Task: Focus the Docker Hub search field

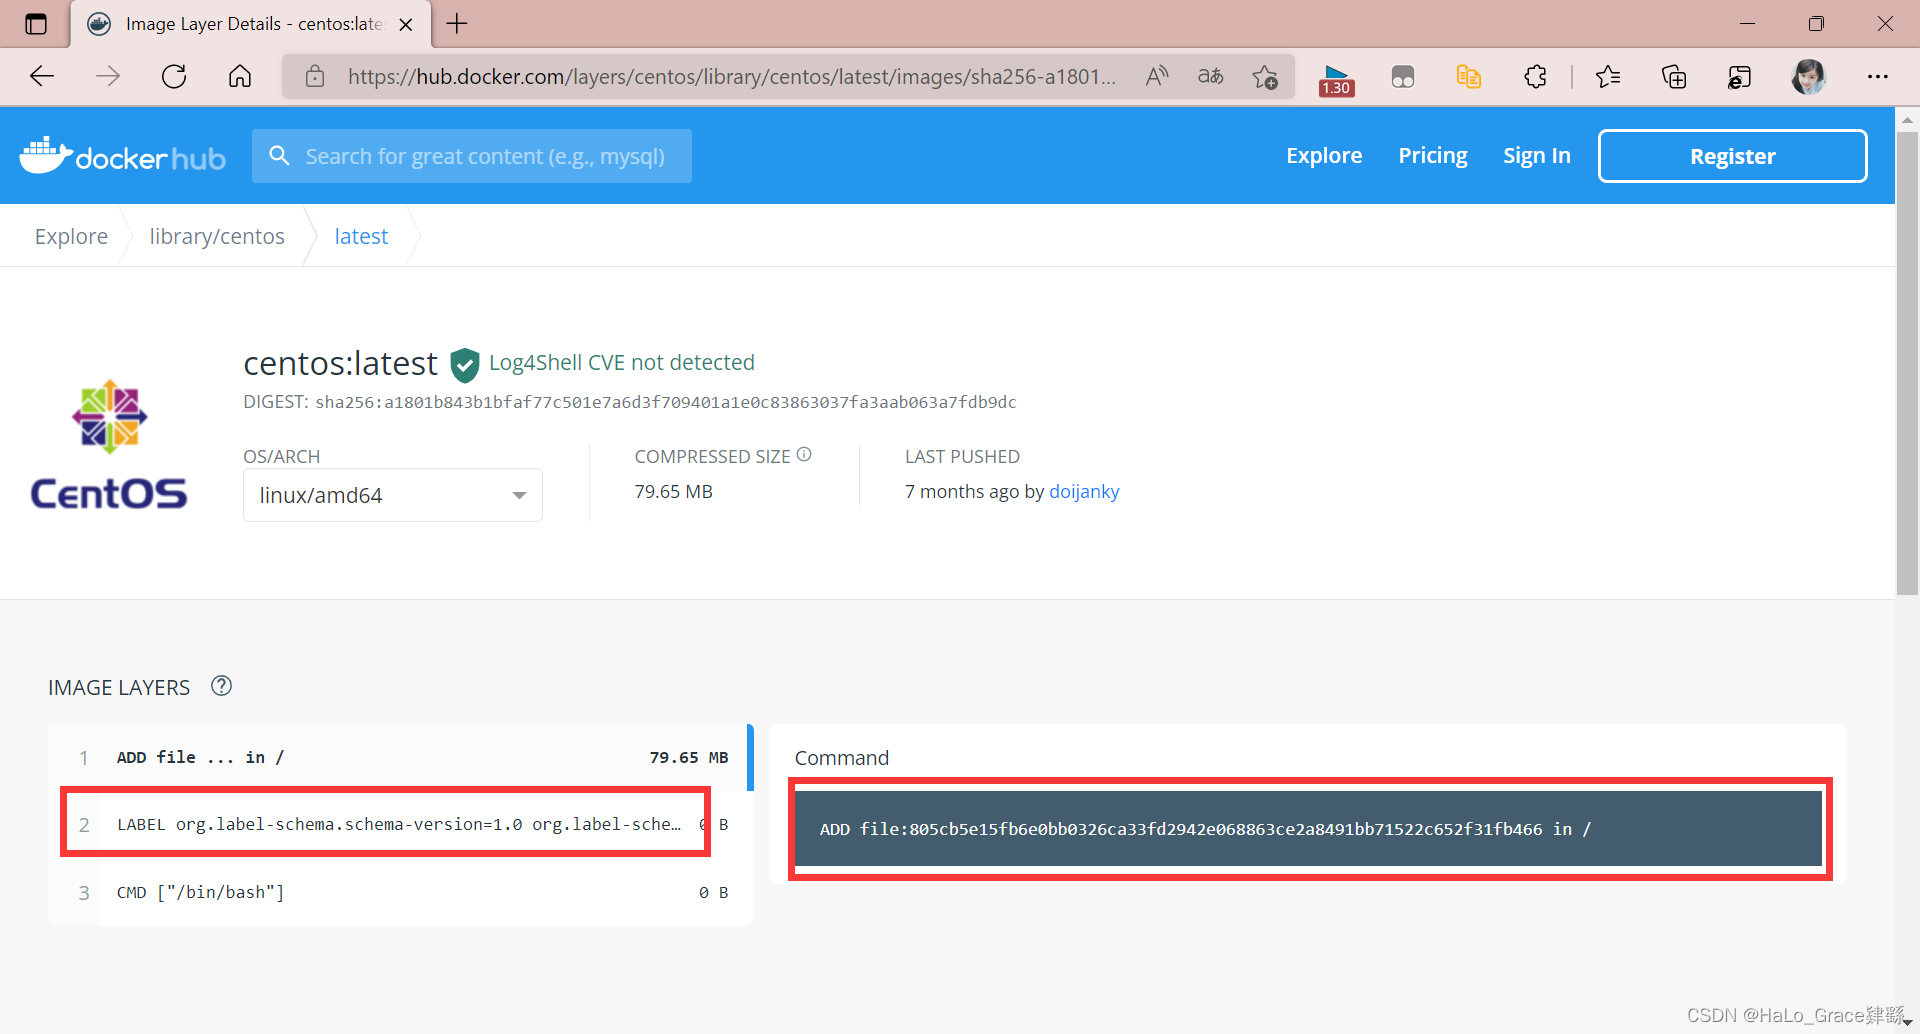Action: pos(472,156)
